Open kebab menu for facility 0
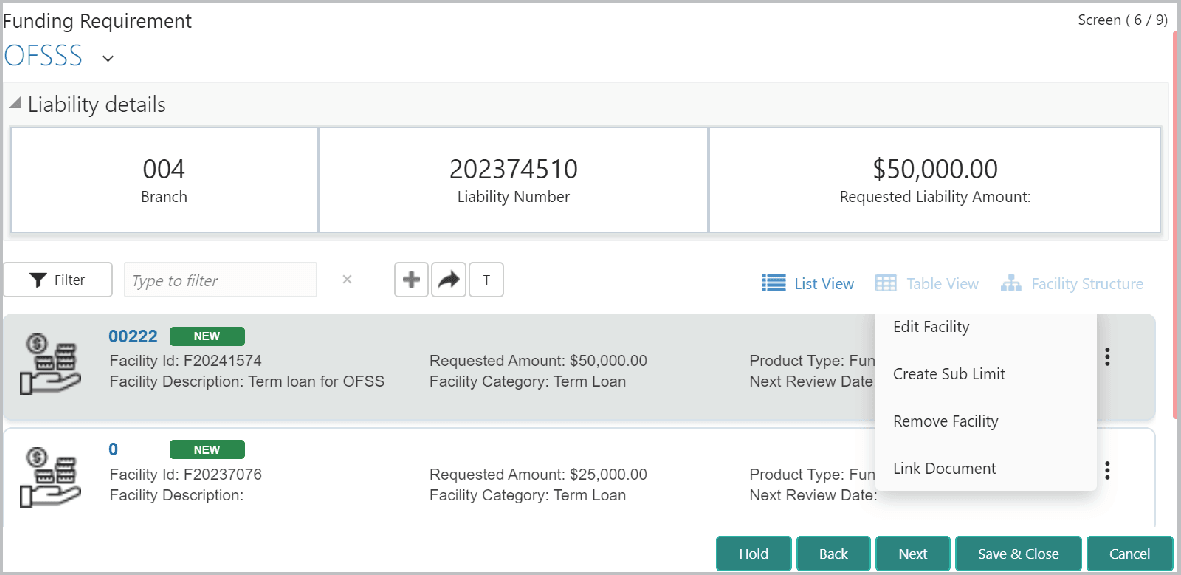This screenshot has height=575, width=1181. point(1107,470)
